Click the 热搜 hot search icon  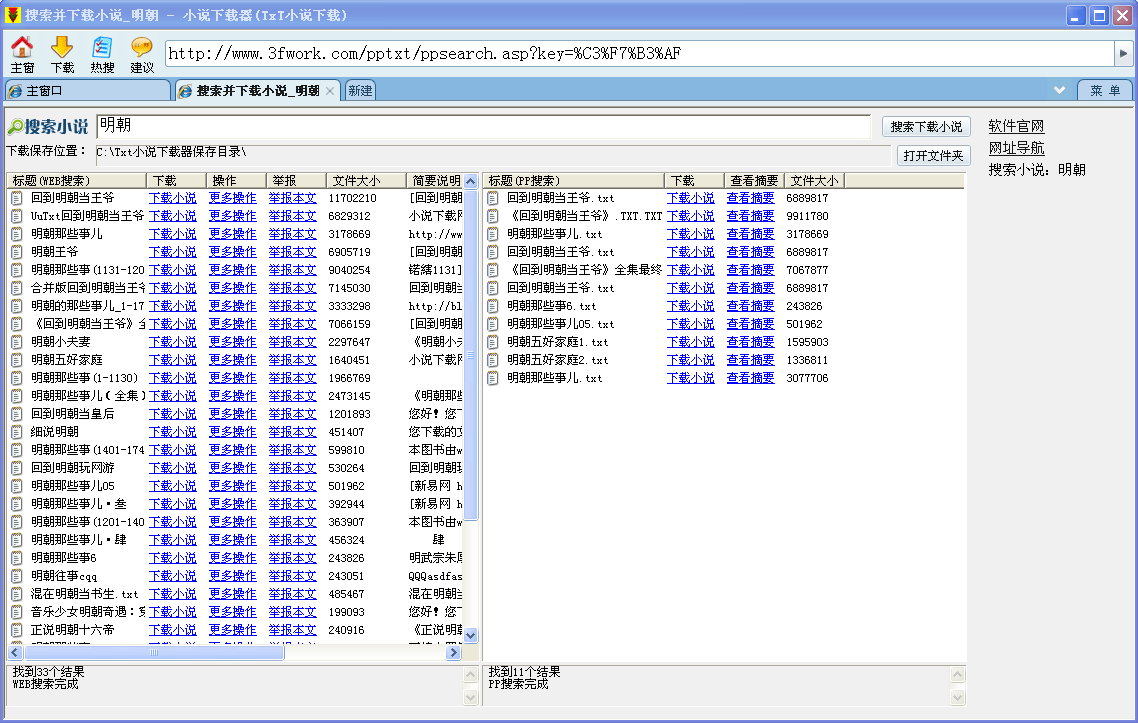[102, 54]
